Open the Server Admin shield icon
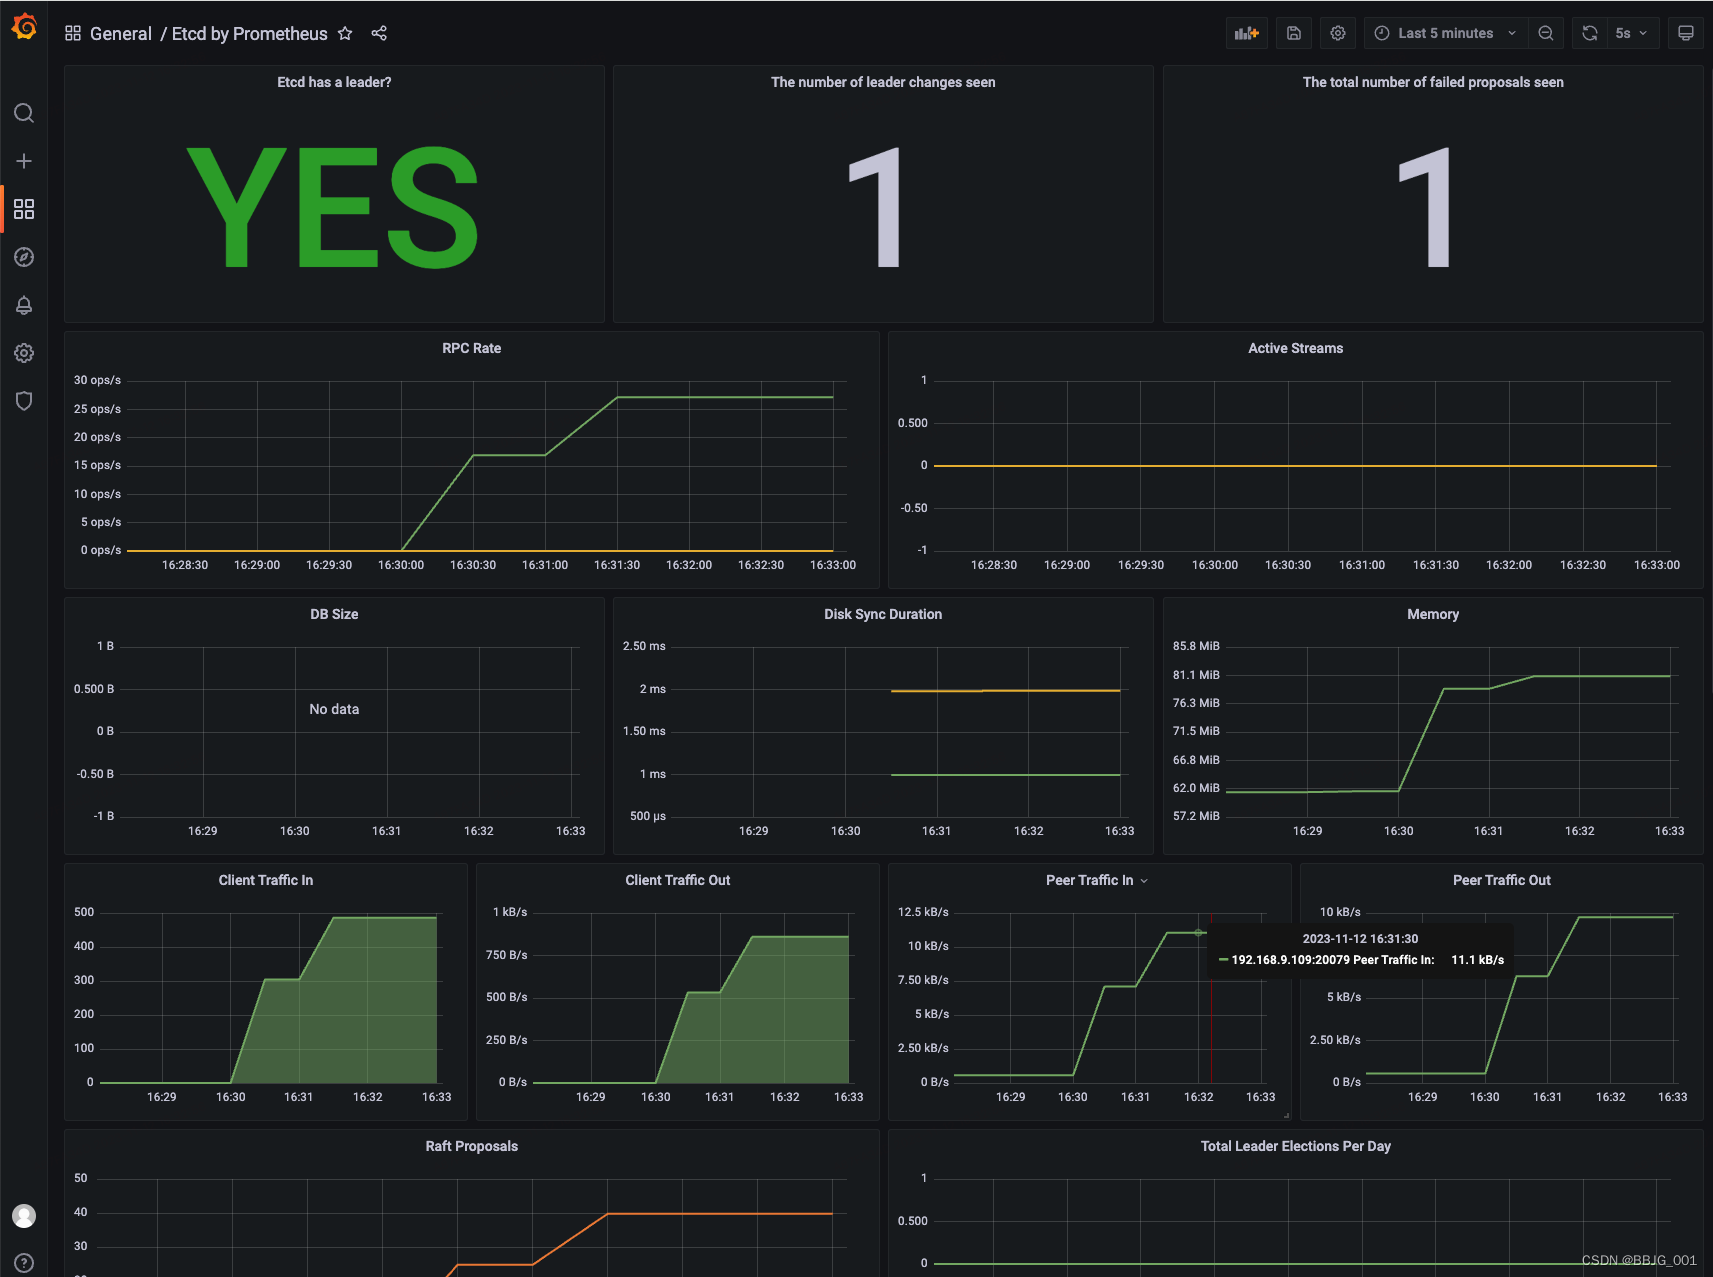The image size is (1713, 1277). tap(24, 401)
